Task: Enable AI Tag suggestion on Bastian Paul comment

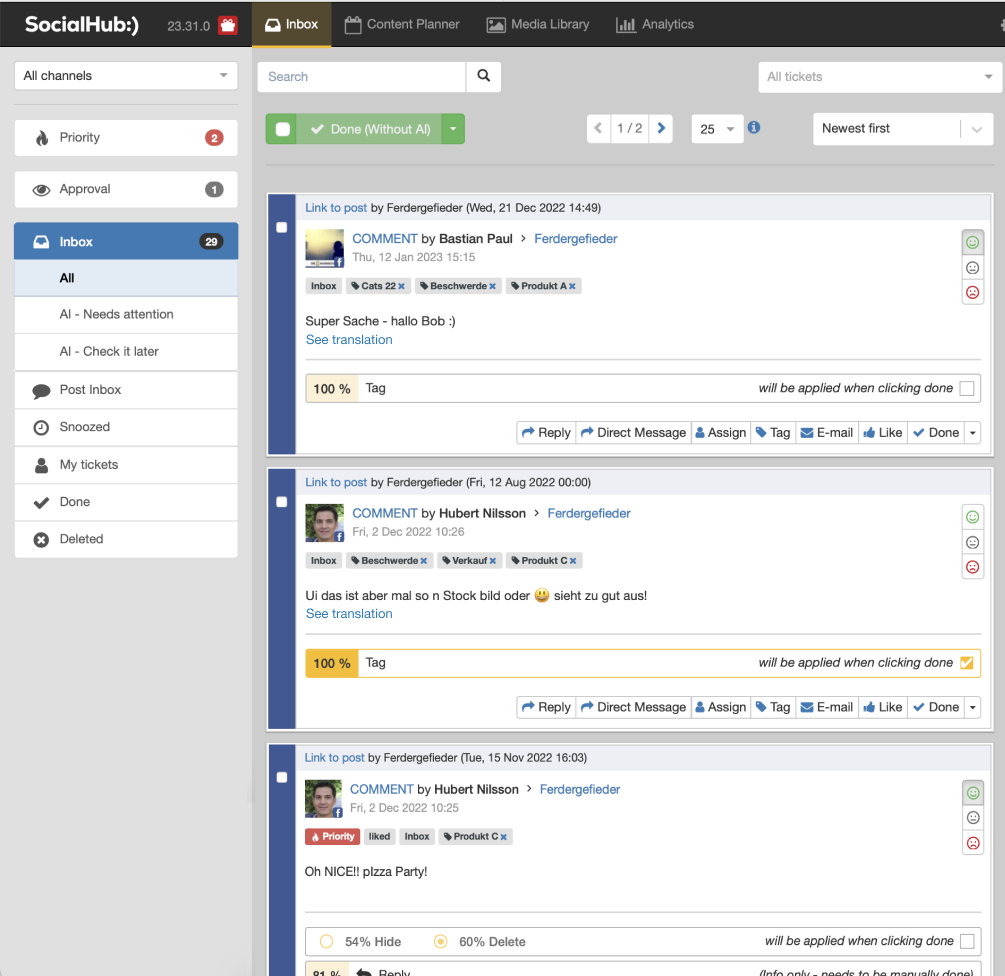Action: click(x=967, y=388)
